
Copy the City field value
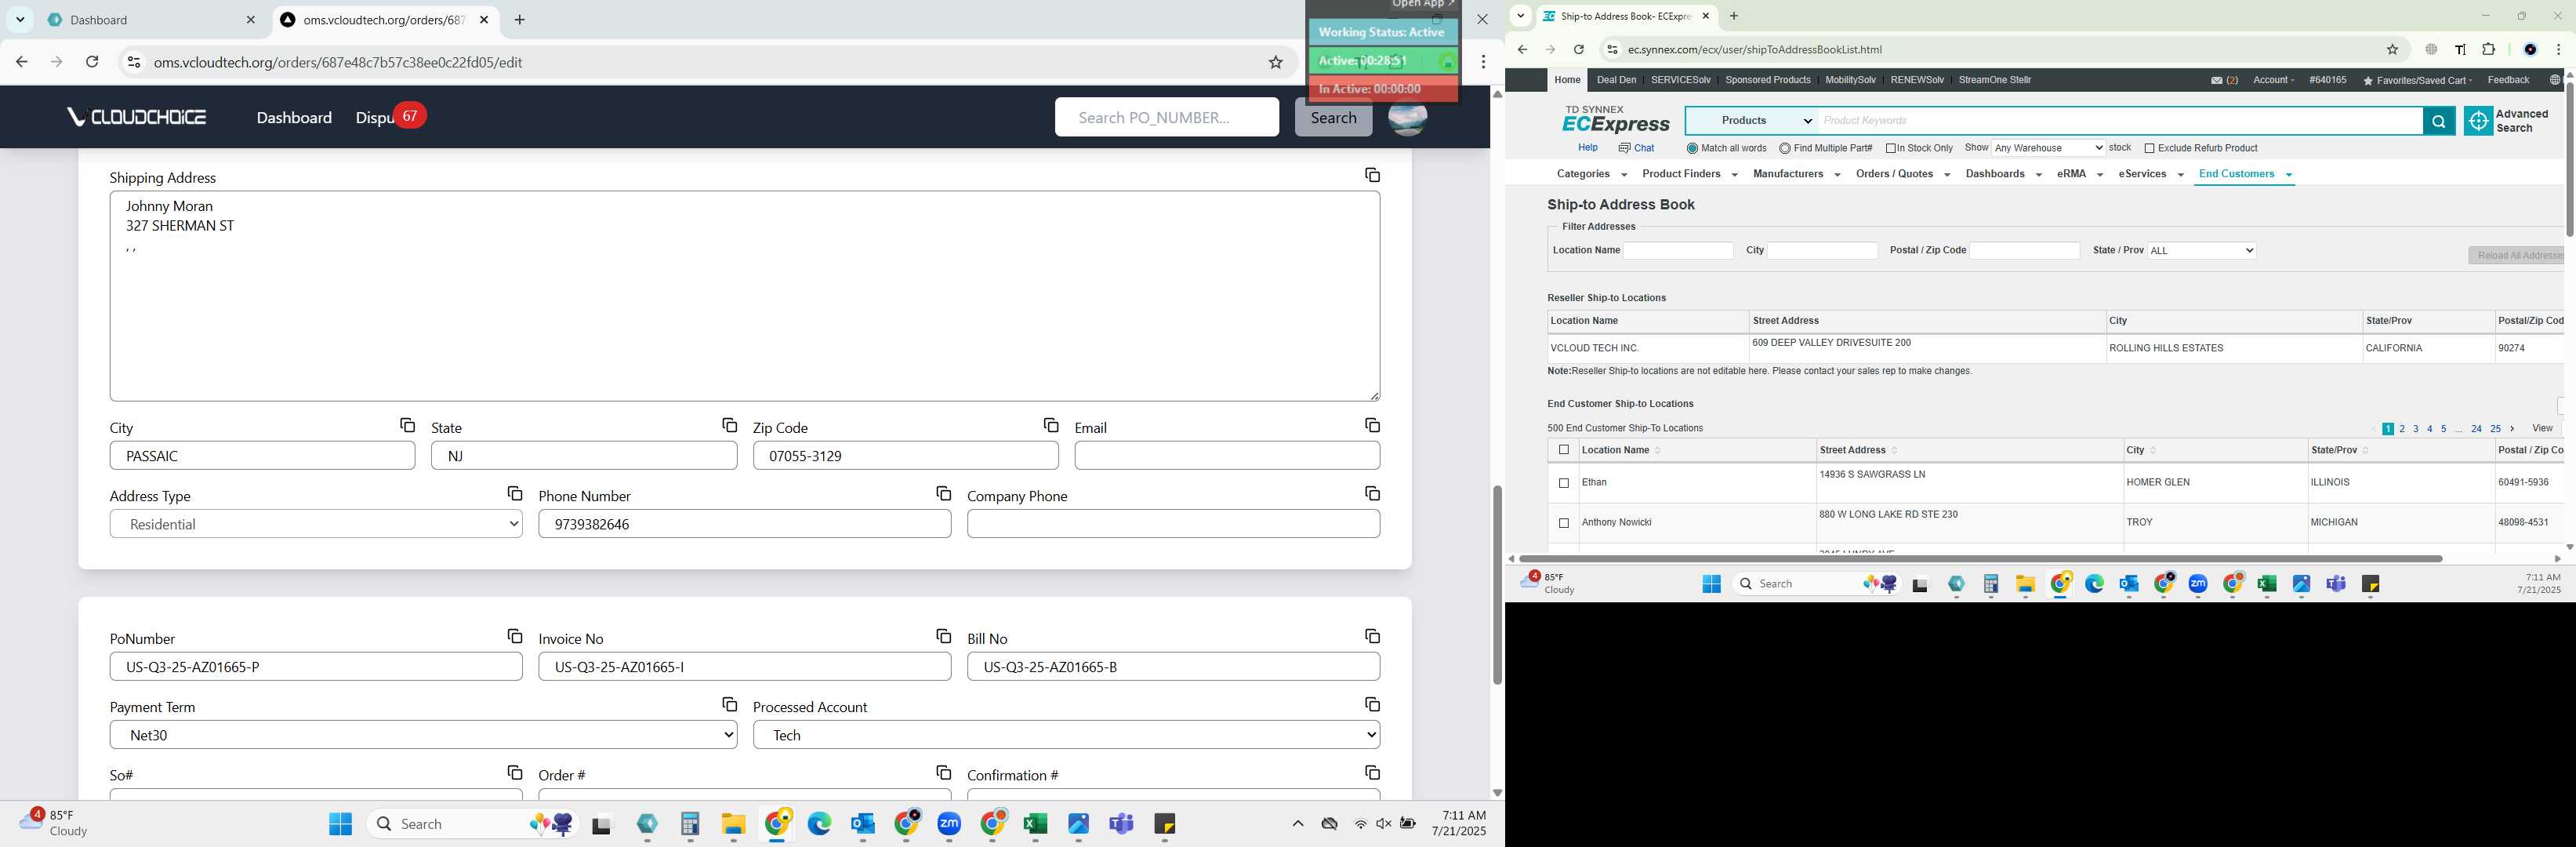[x=407, y=425]
